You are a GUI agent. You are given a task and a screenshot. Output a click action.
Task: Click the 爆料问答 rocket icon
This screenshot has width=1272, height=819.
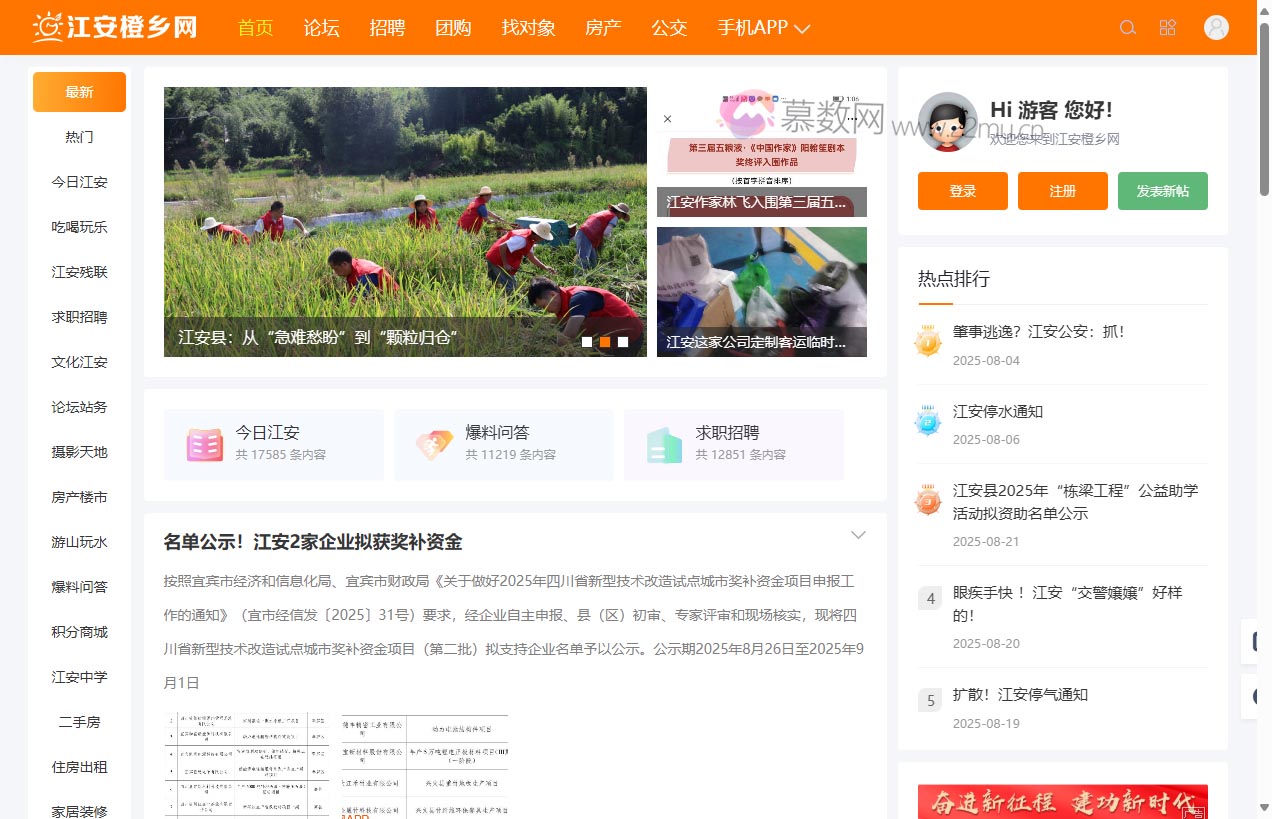[x=434, y=444]
